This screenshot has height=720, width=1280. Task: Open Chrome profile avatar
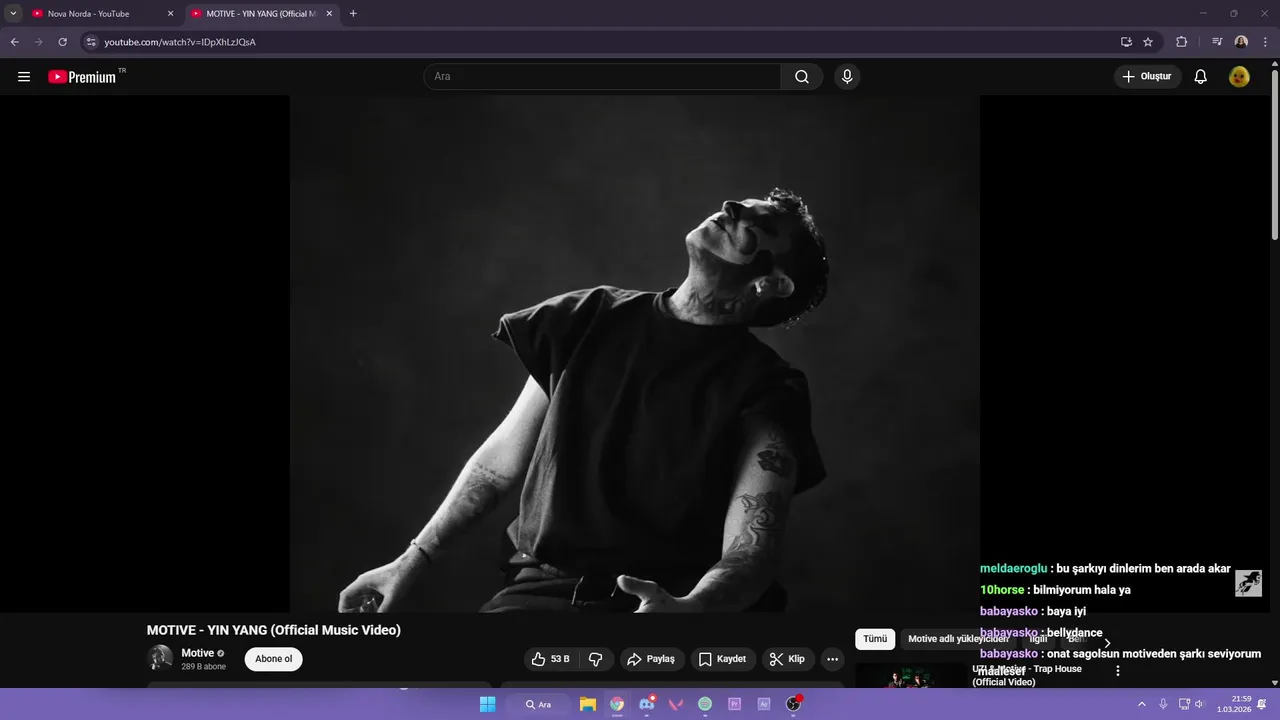coord(1241,42)
